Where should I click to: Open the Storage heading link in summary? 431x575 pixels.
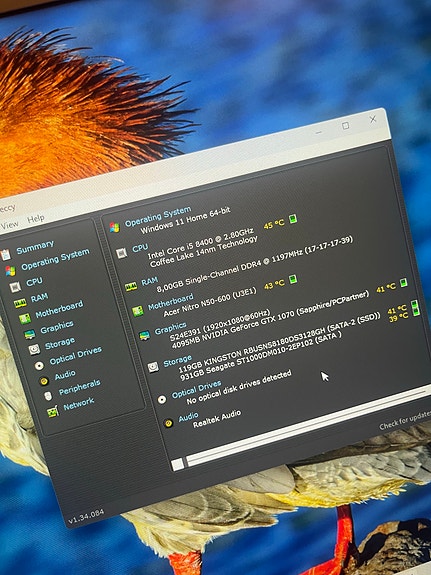(x=178, y=360)
